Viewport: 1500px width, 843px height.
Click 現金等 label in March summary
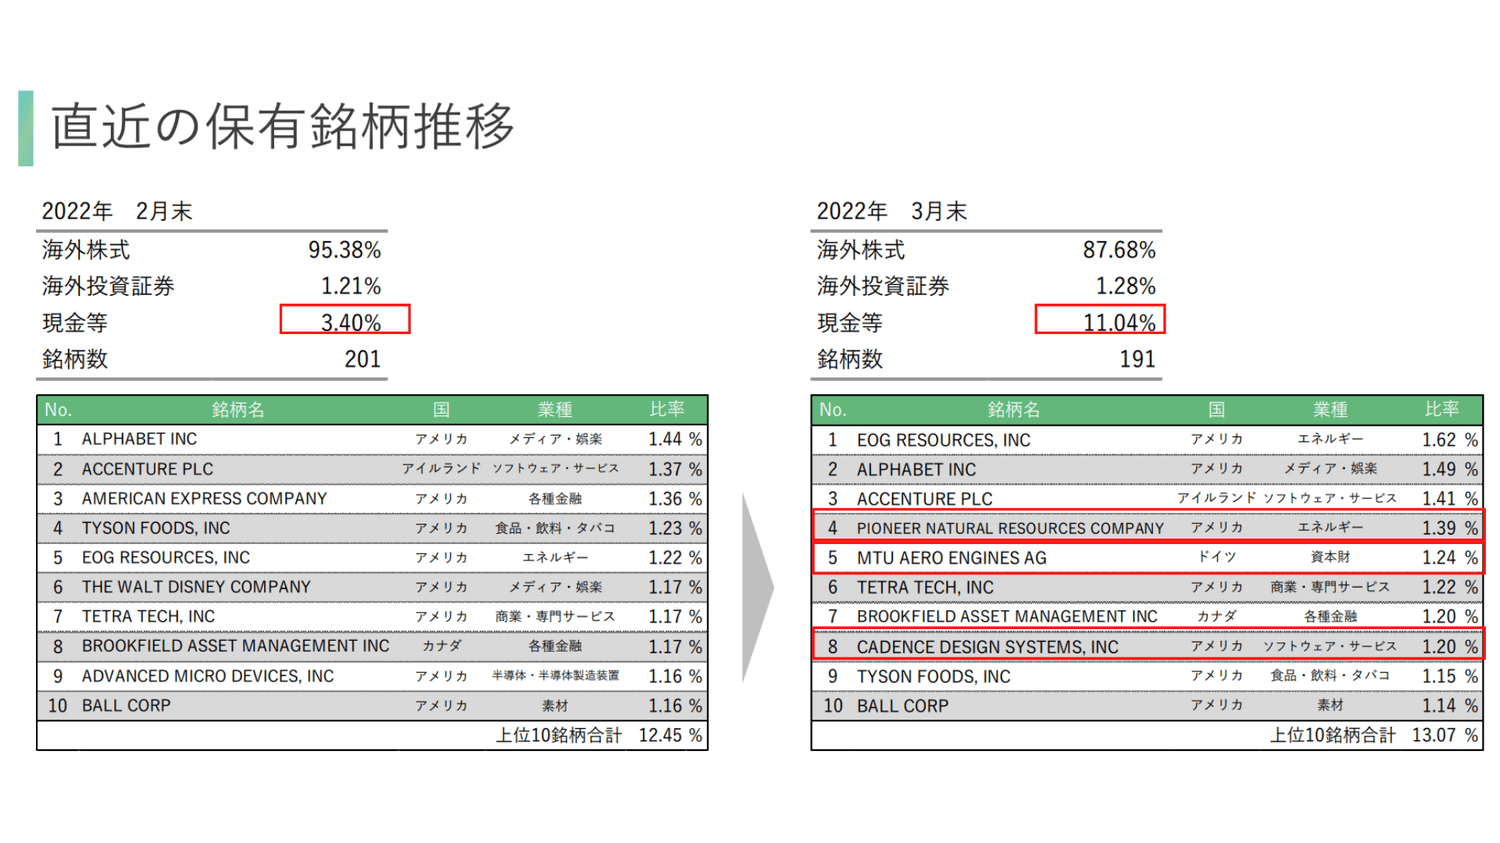click(850, 323)
